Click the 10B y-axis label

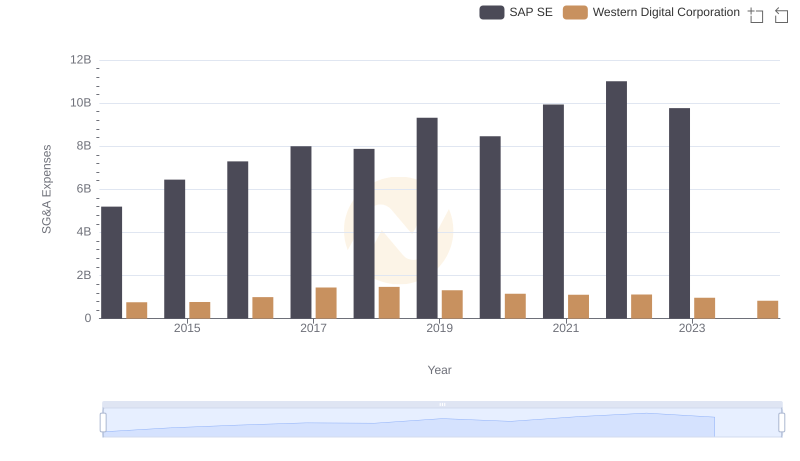click(x=81, y=103)
